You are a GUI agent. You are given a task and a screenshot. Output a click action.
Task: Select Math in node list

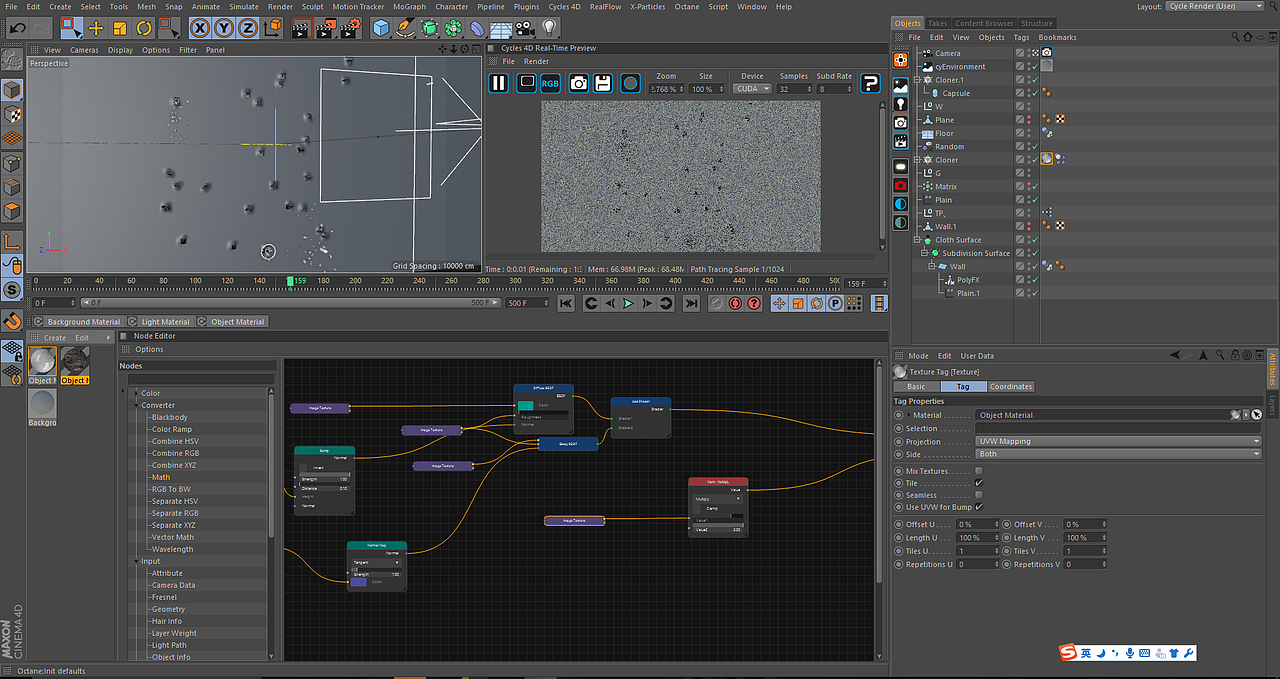pos(161,477)
